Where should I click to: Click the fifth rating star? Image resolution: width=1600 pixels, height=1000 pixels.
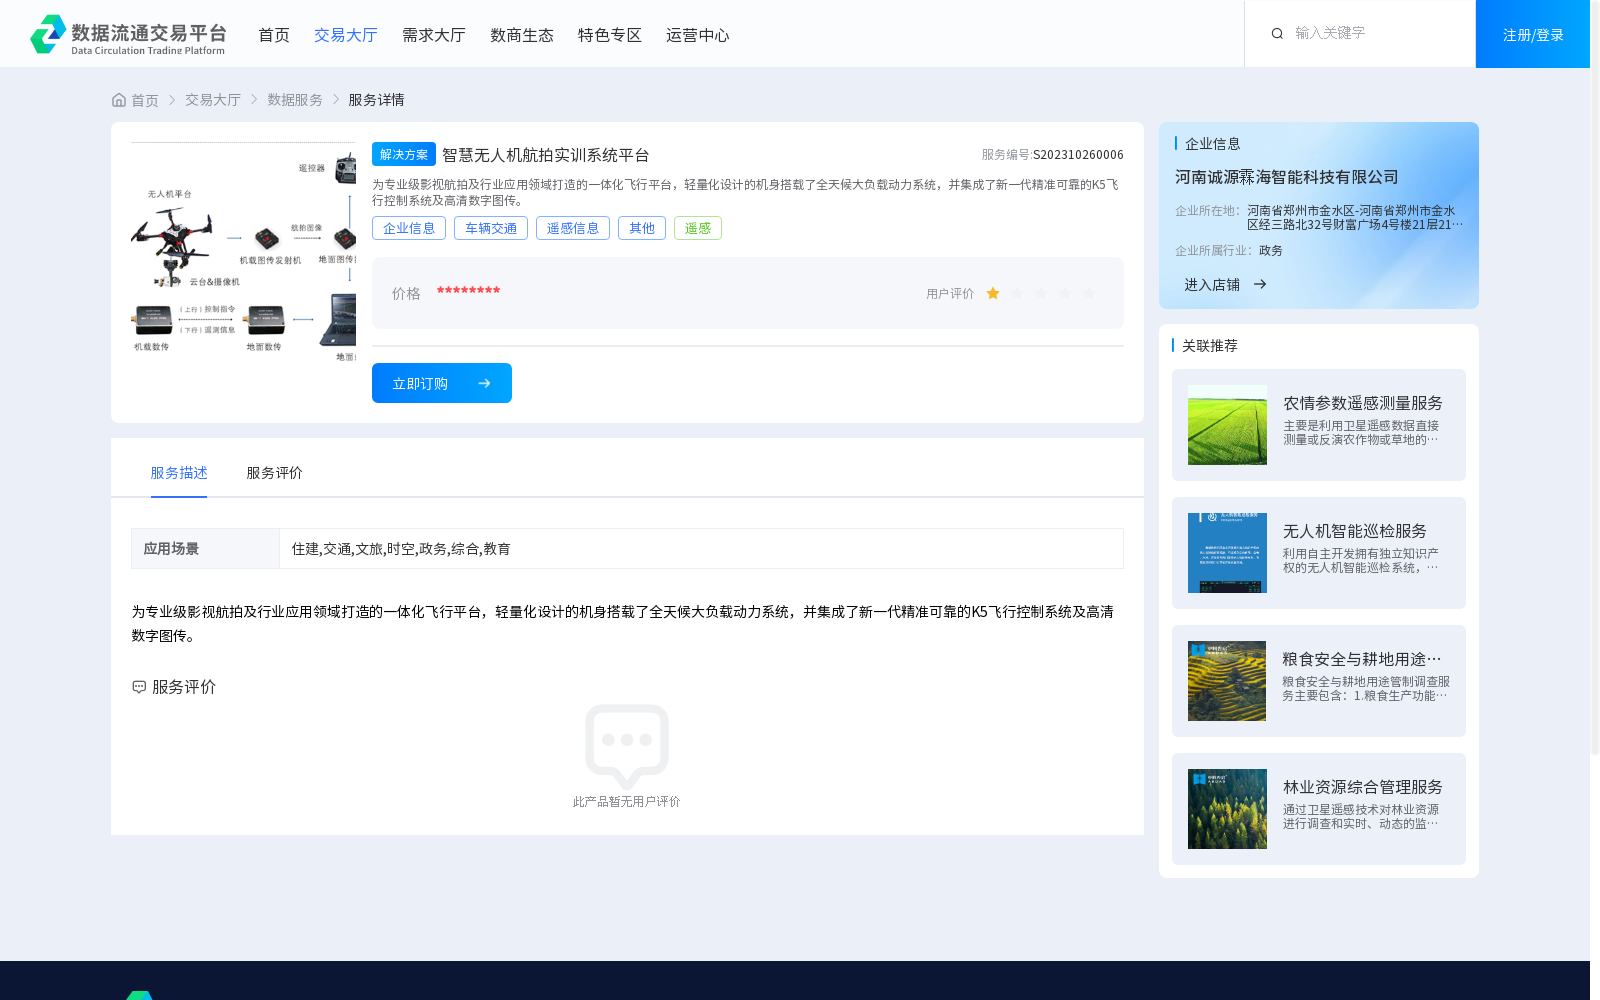click(1089, 293)
